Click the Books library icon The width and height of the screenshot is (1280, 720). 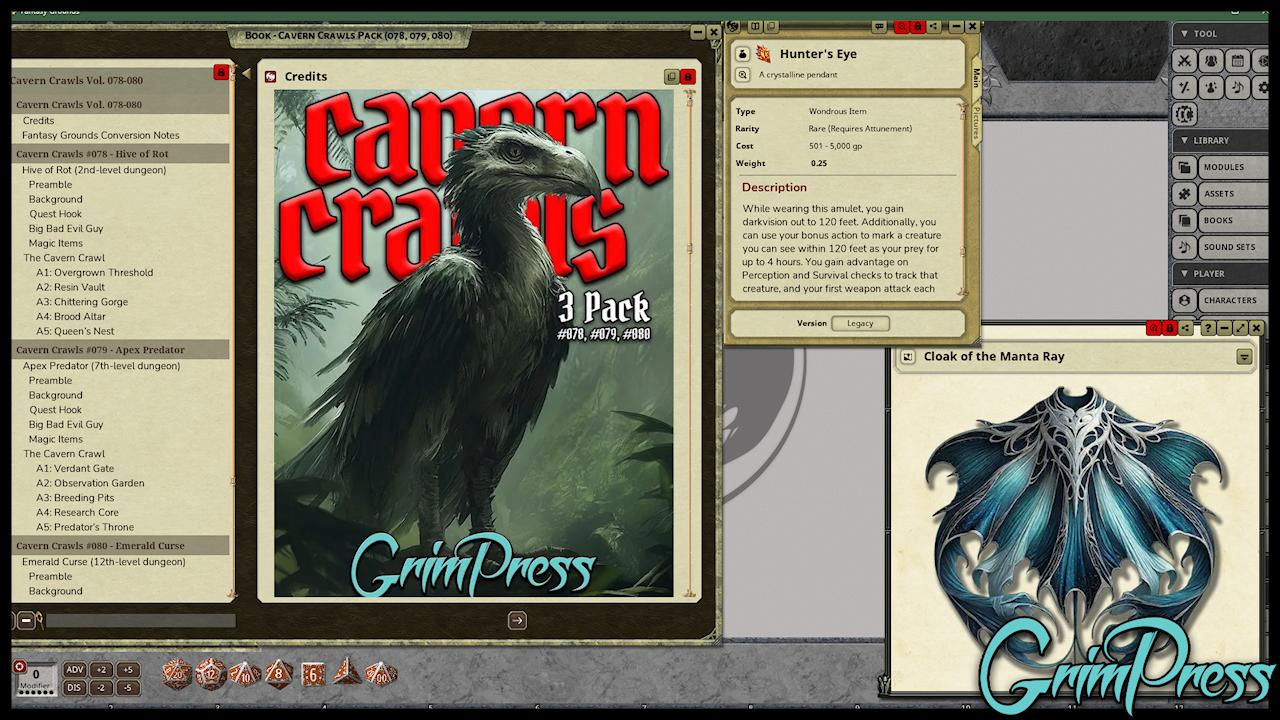click(1185, 220)
